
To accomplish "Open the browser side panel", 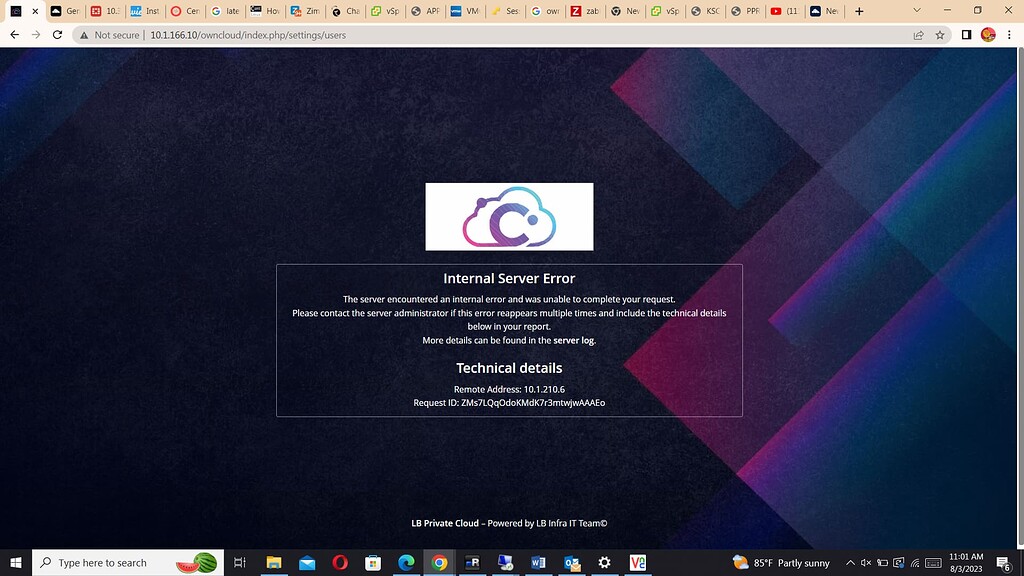I will click(x=967, y=35).
